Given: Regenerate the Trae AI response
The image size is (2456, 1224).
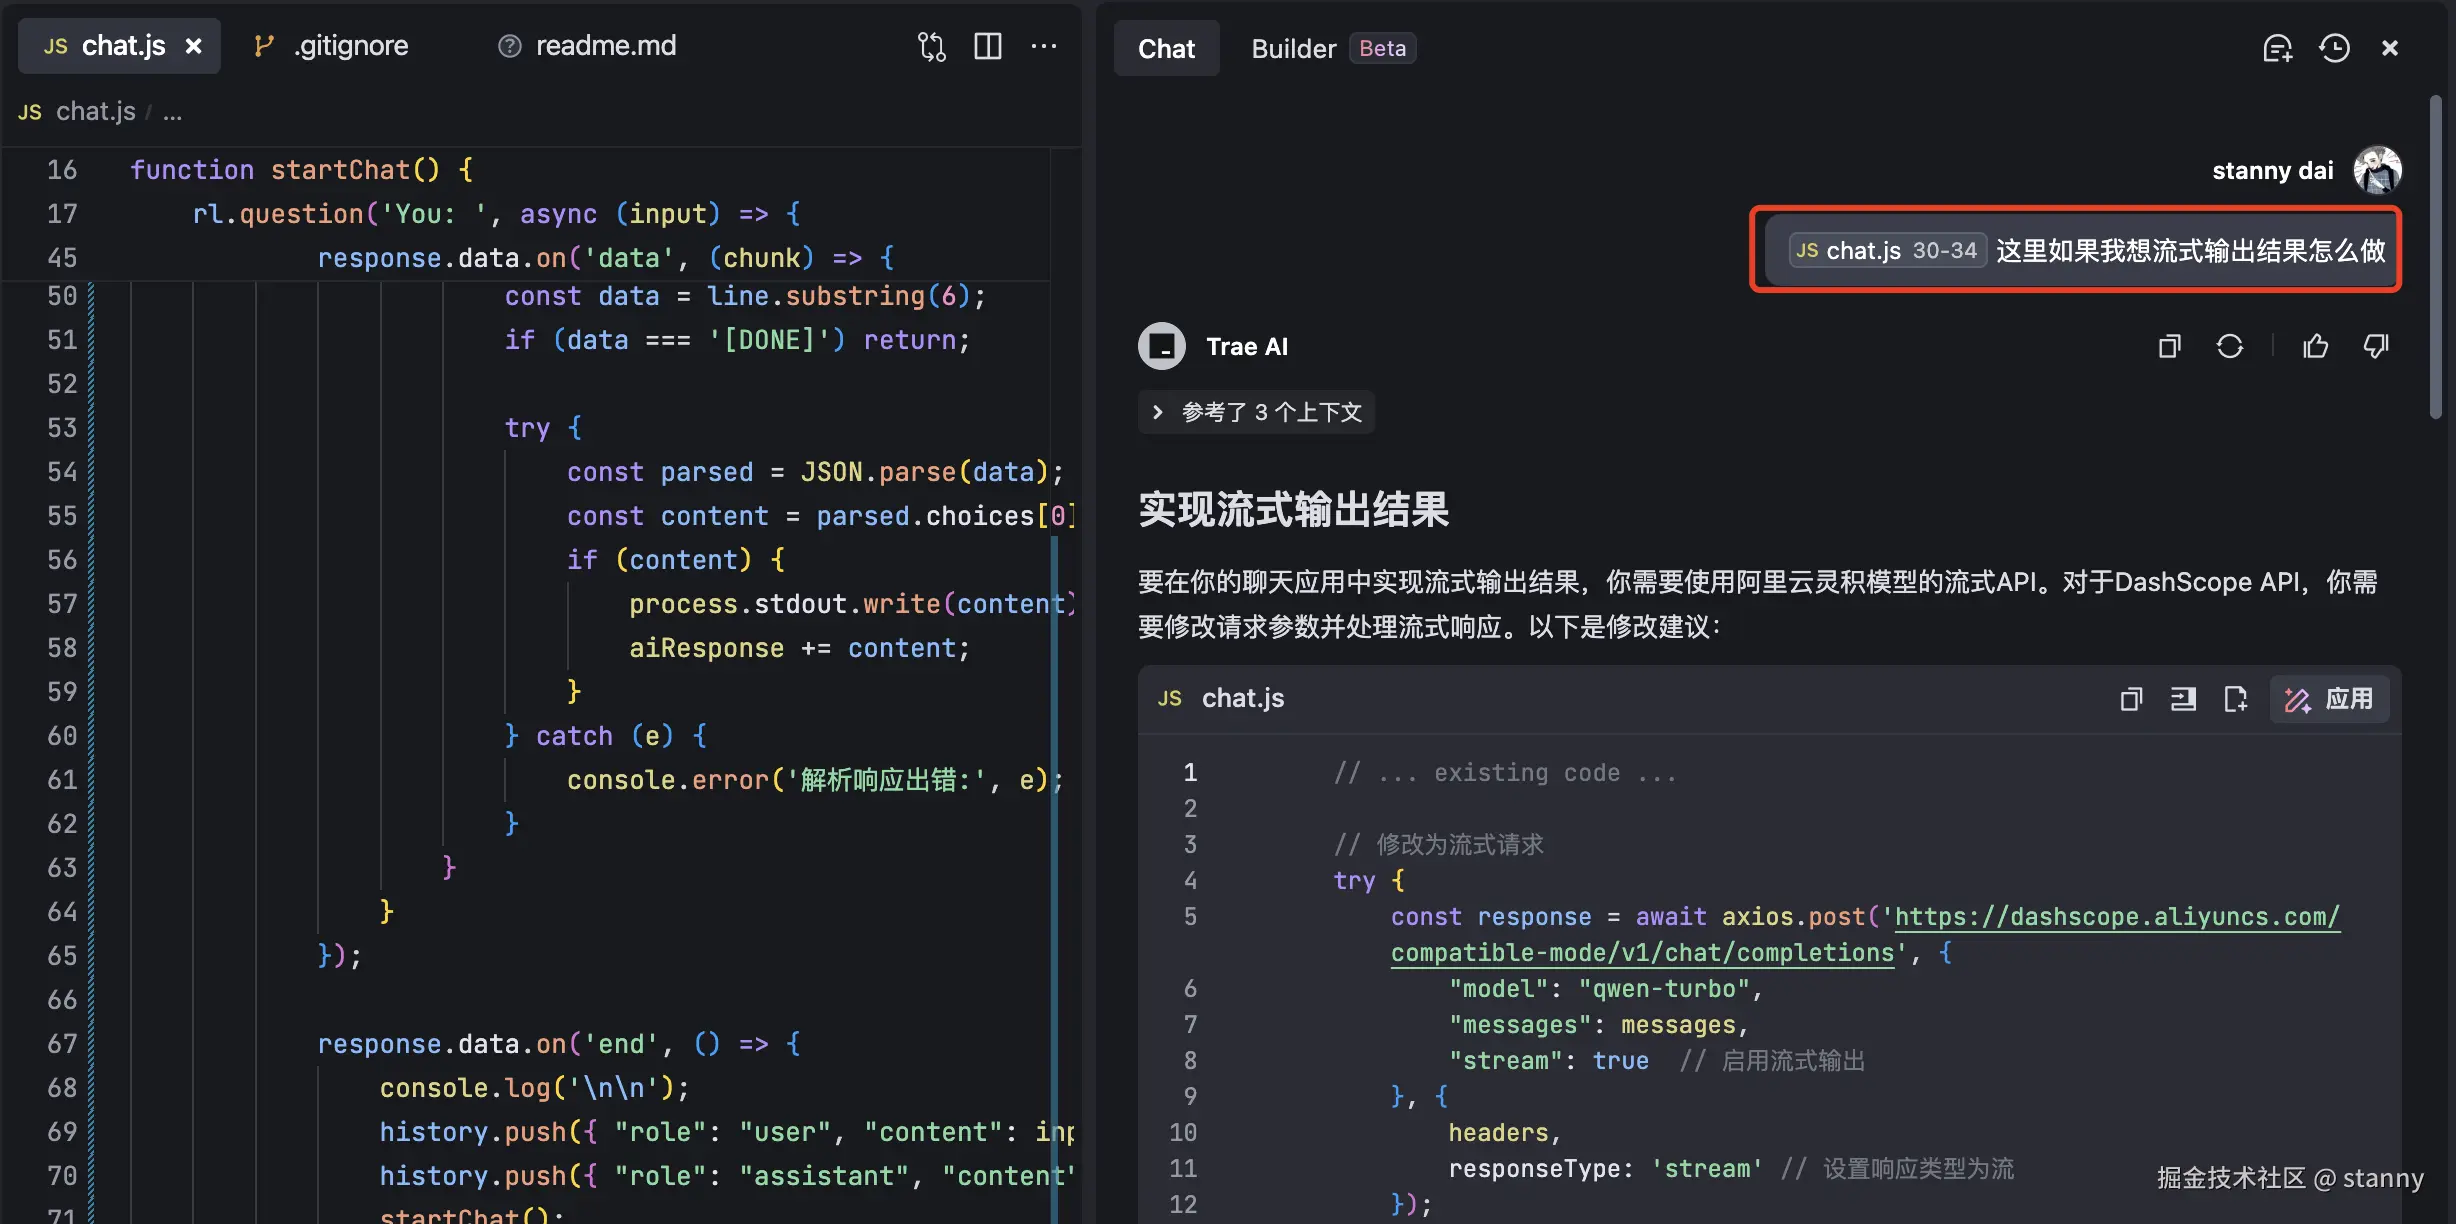Looking at the screenshot, I should coord(2229,347).
